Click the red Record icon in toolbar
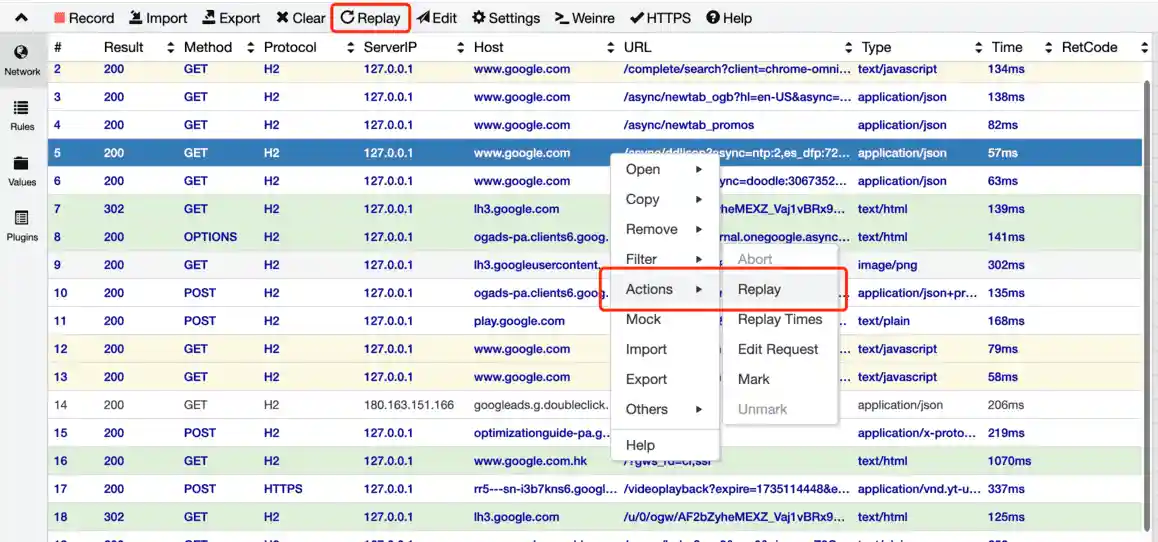 pyautogui.click(x=59, y=18)
